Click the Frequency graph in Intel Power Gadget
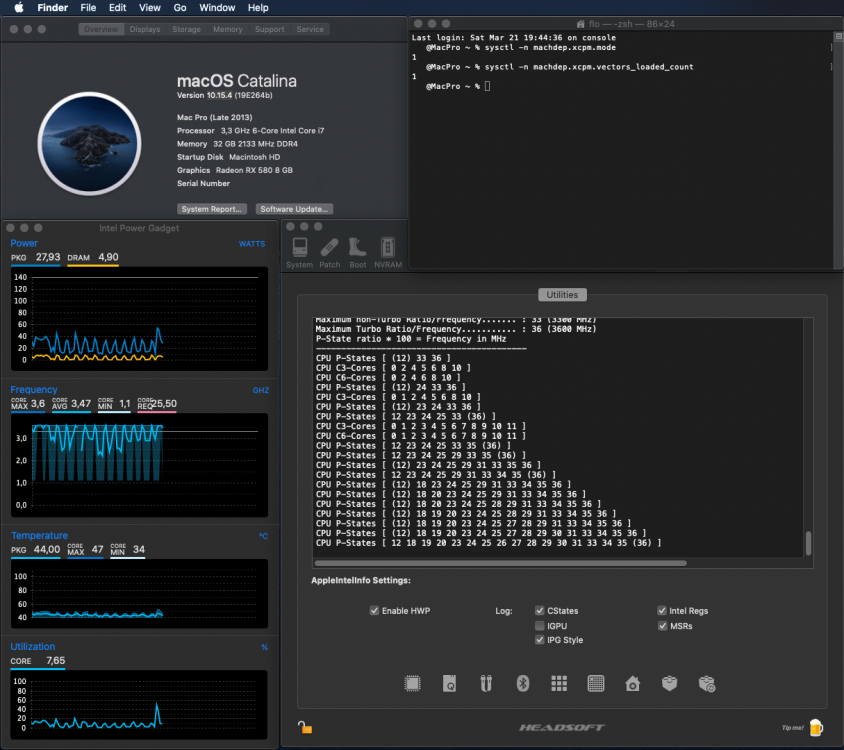 click(x=139, y=465)
